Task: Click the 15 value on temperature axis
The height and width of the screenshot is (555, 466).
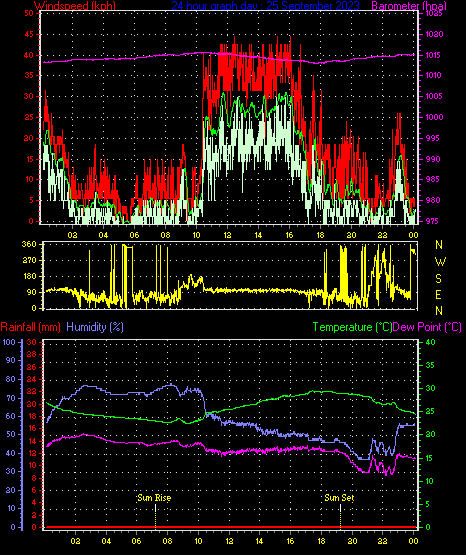Action: click(430, 458)
